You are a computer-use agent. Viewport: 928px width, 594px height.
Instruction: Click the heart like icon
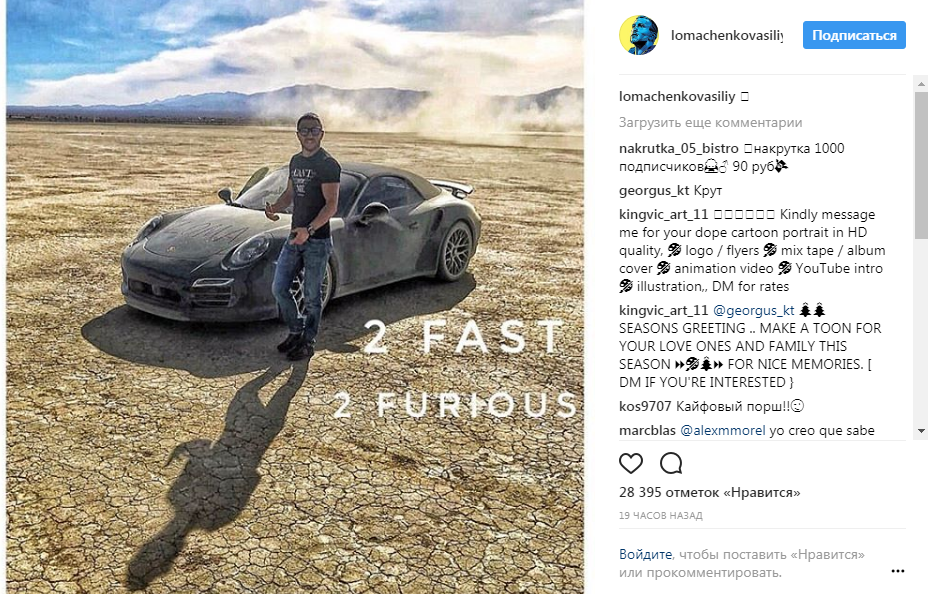click(631, 463)
